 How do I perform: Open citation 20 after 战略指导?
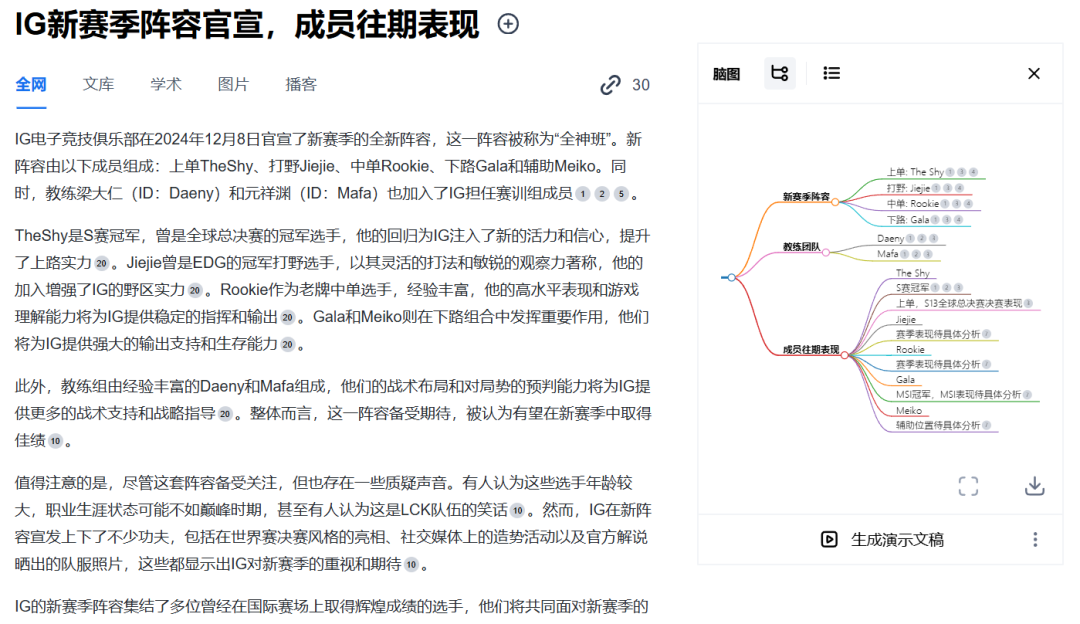(225, 414)
